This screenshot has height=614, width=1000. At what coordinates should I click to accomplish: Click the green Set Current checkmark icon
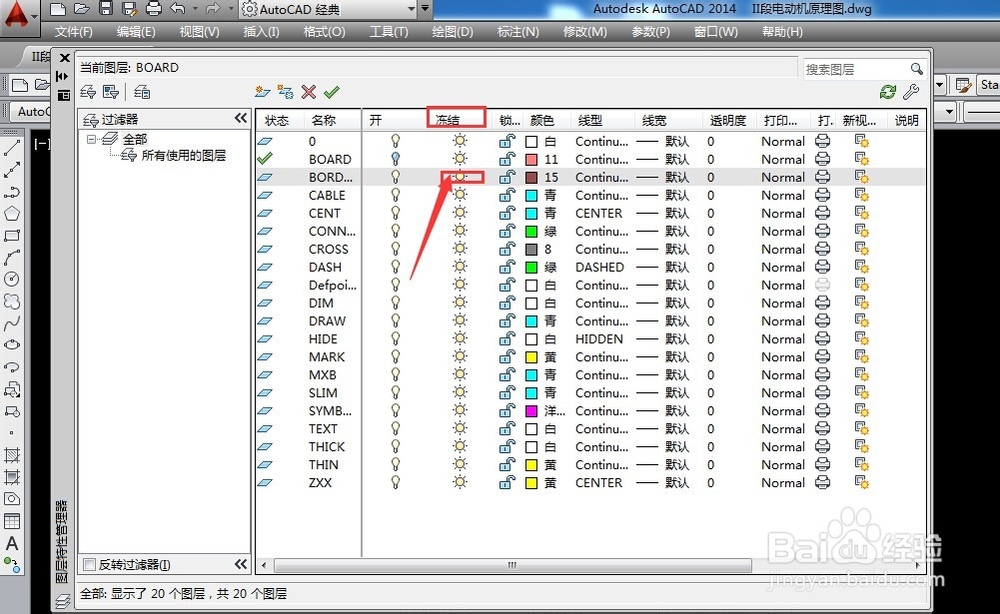point(332,92)
